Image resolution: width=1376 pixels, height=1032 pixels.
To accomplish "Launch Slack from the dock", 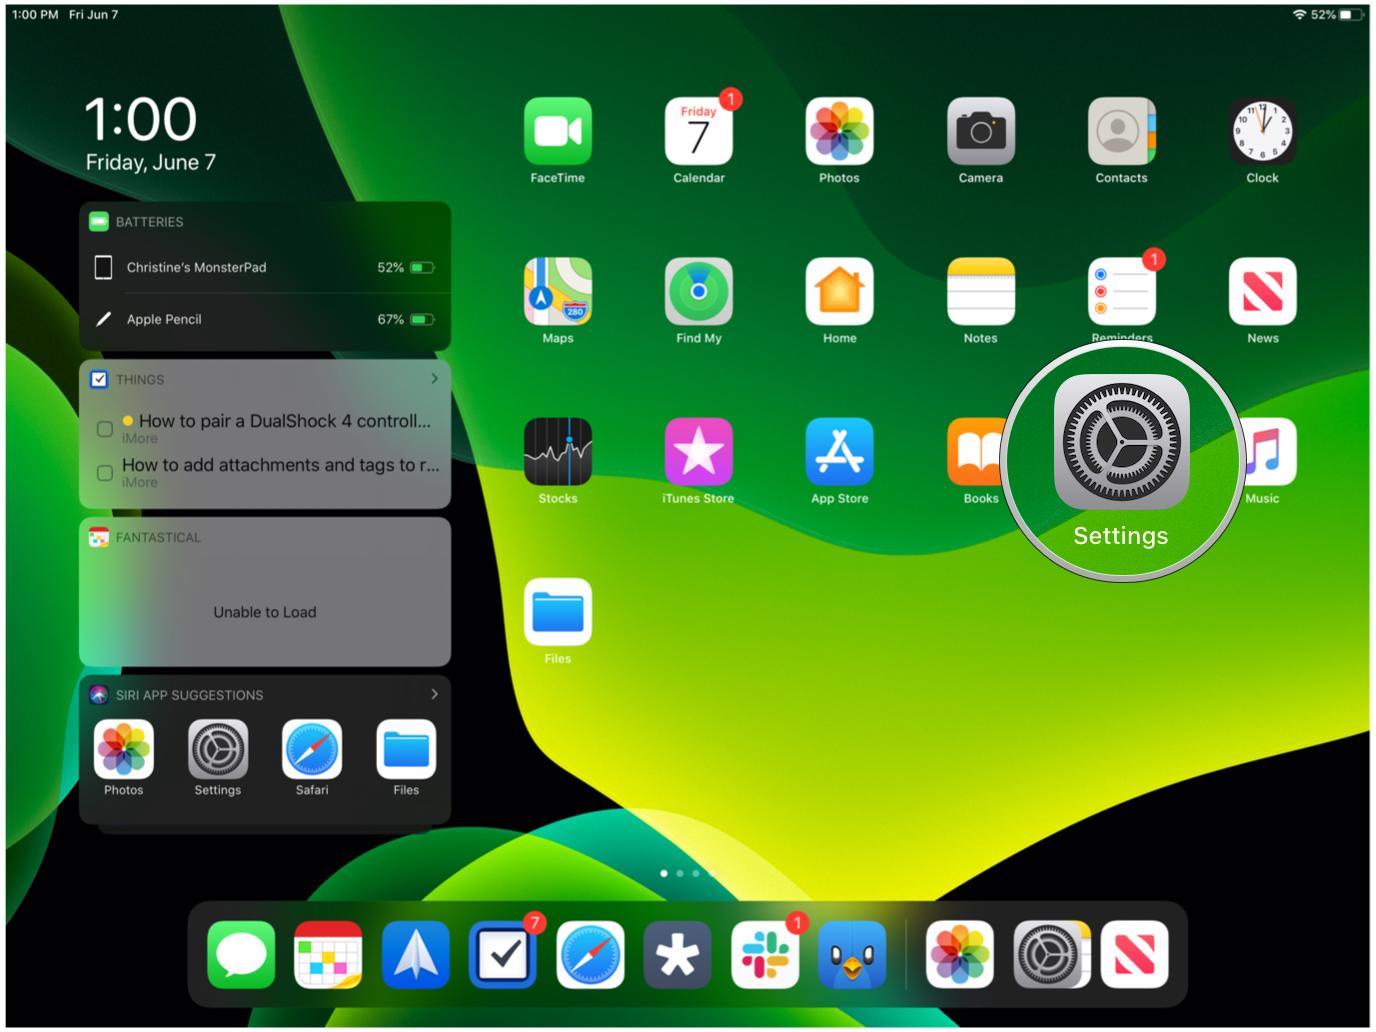I will [765, 955].
